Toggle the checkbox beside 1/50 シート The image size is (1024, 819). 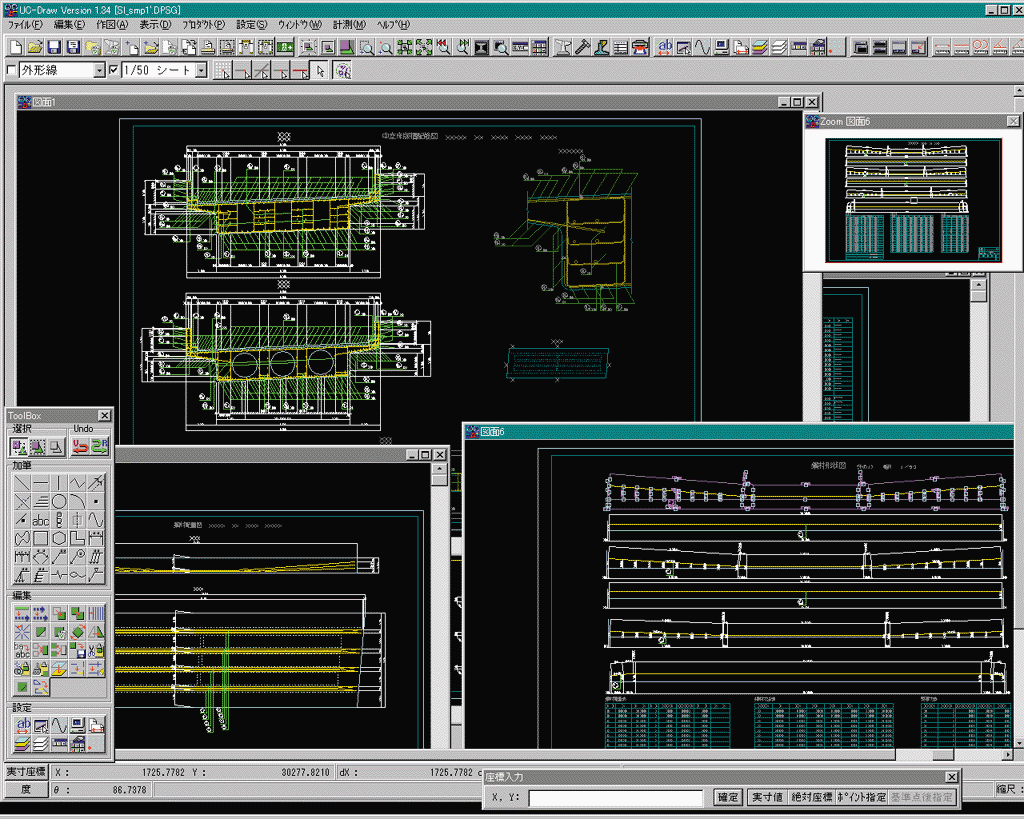coord(113,71)
